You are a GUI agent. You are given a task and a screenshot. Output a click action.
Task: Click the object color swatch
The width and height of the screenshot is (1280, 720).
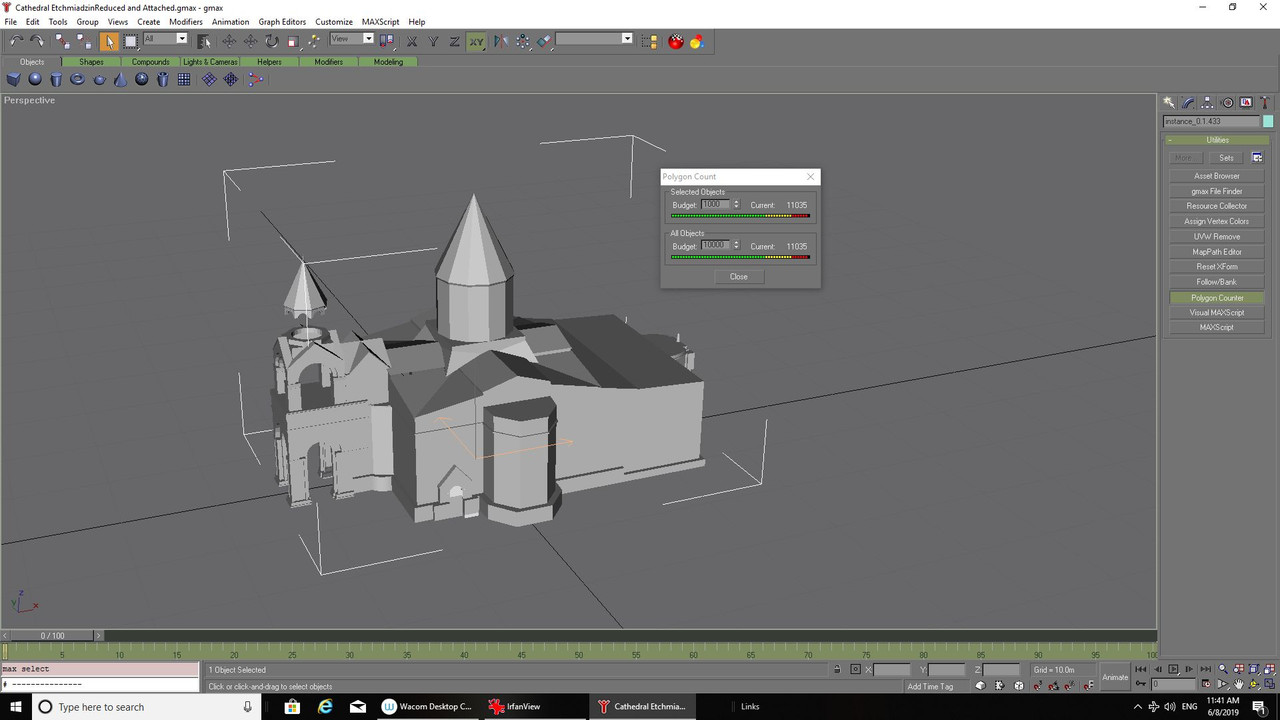[x=1269, y=121]
